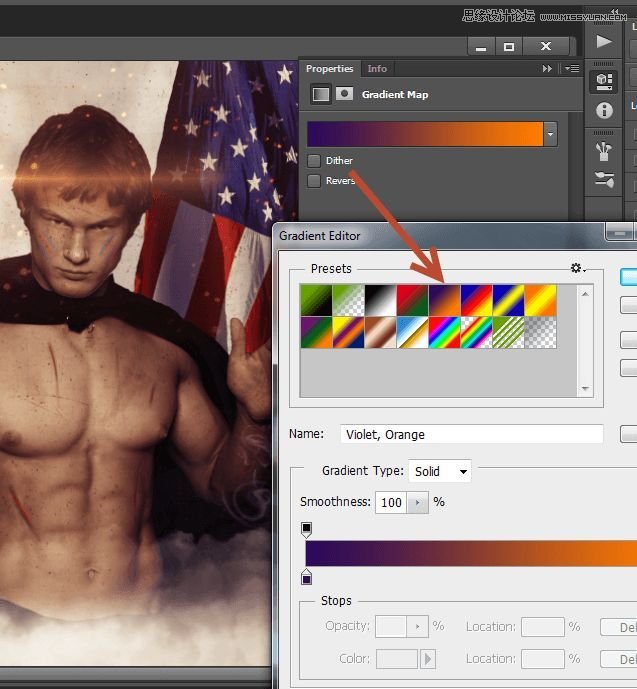The width and height of the screenshot is (637, 689).
Task: Select the Copper gradient preset
Action: (380, 333)
